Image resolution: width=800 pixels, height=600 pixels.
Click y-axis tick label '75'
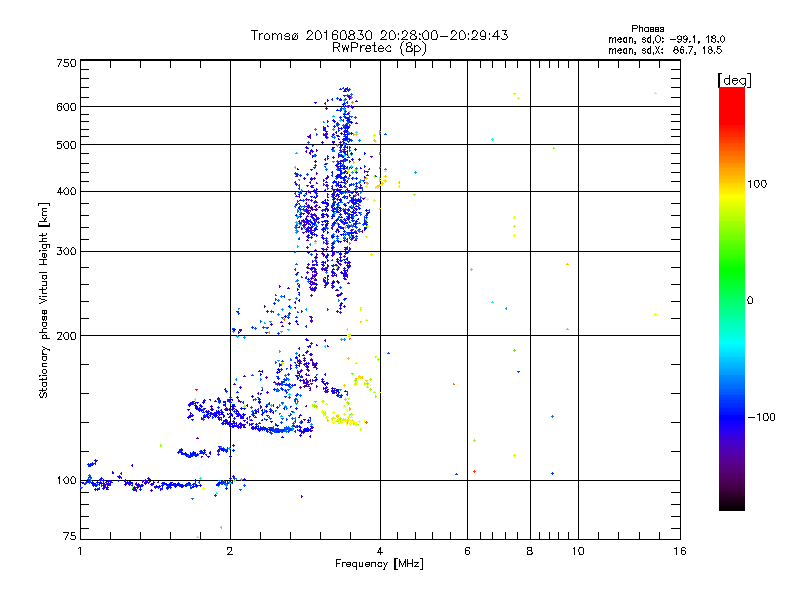(x=70, y=536)
